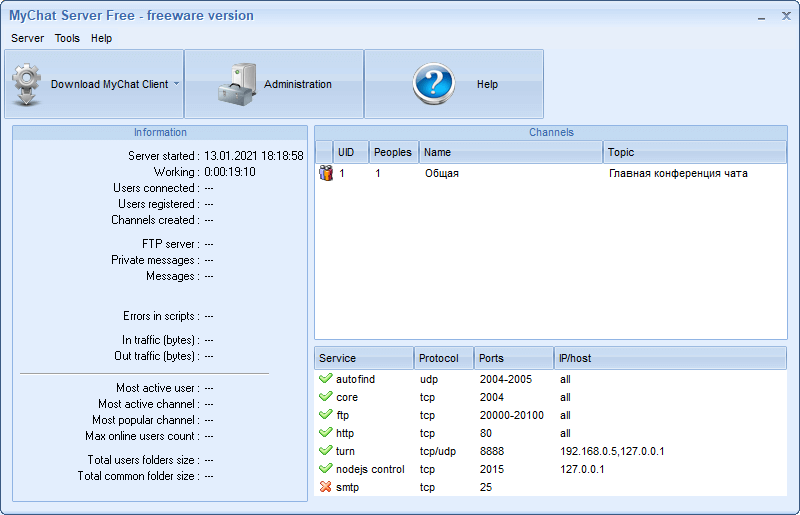
Task: Click IP/host value 192.168.0.5,127.0.0.1
Action: click(612, 451)
